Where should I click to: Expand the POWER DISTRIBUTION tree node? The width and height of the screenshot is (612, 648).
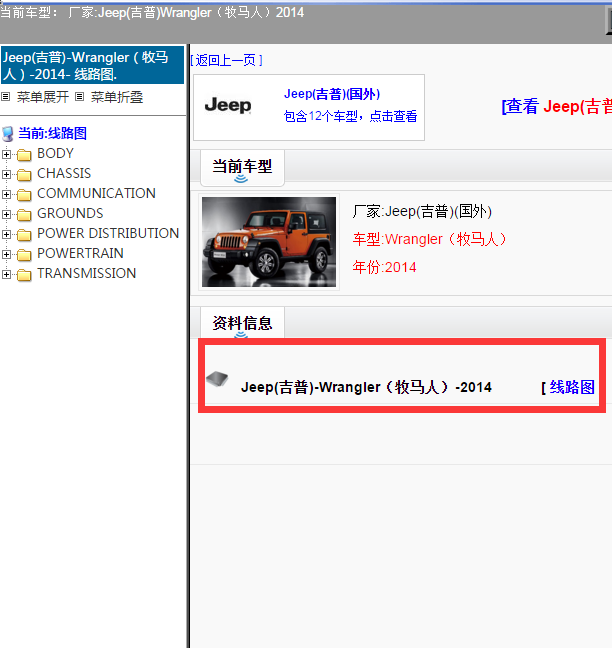click(6, 234)
